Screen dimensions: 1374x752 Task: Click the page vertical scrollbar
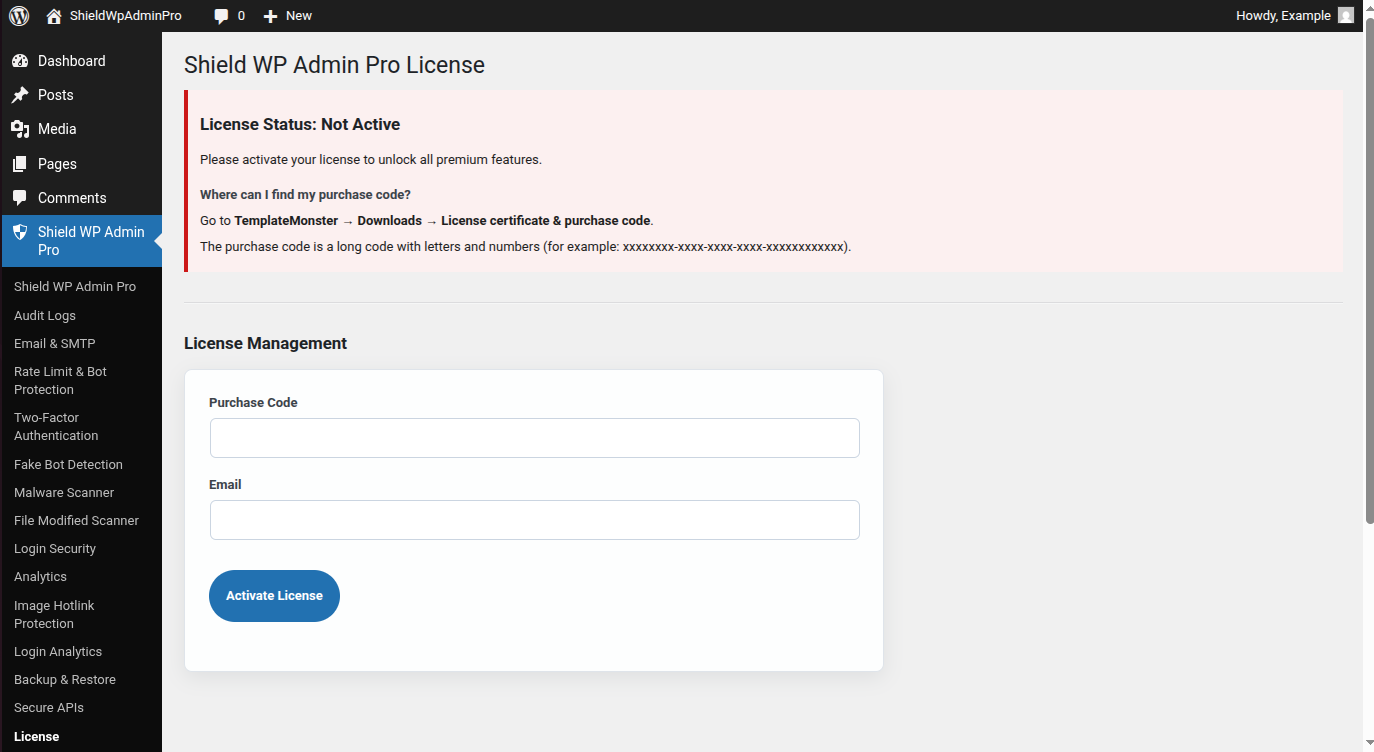point(1369,270)
